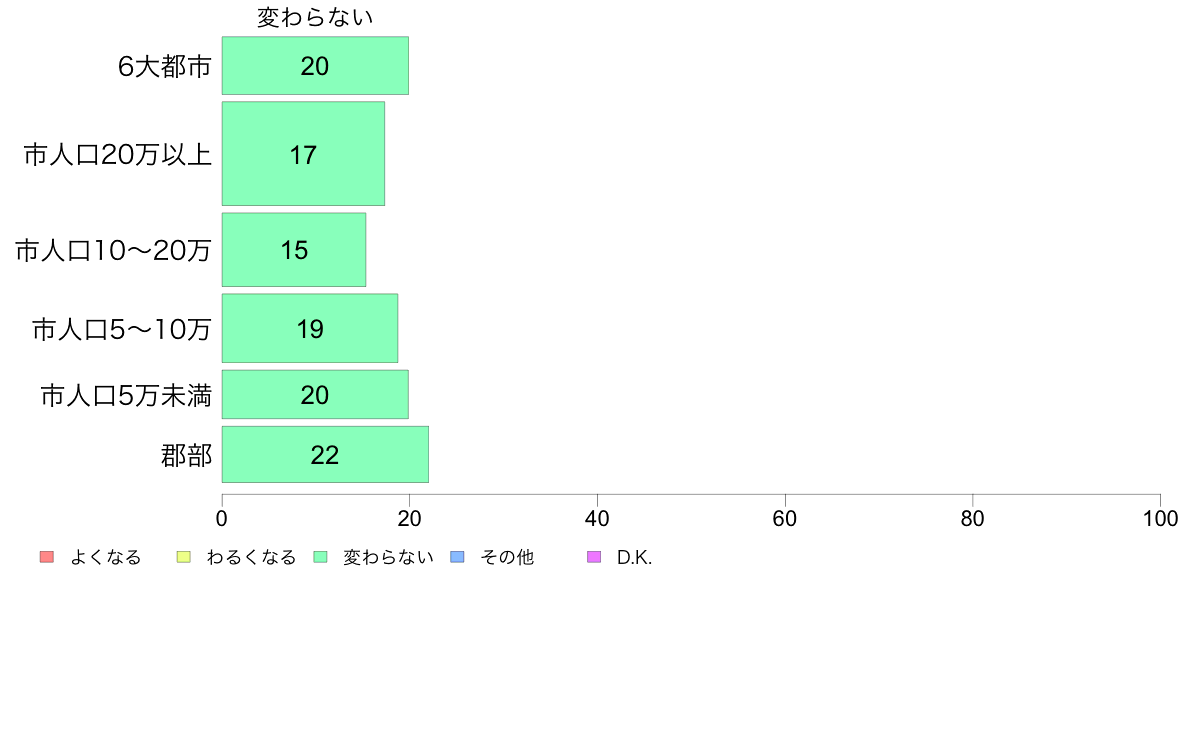Viewport: 1188px width, 736px height.
Task: Select the 市人口5万未満 bar showing 20
Action: point(315,395)
